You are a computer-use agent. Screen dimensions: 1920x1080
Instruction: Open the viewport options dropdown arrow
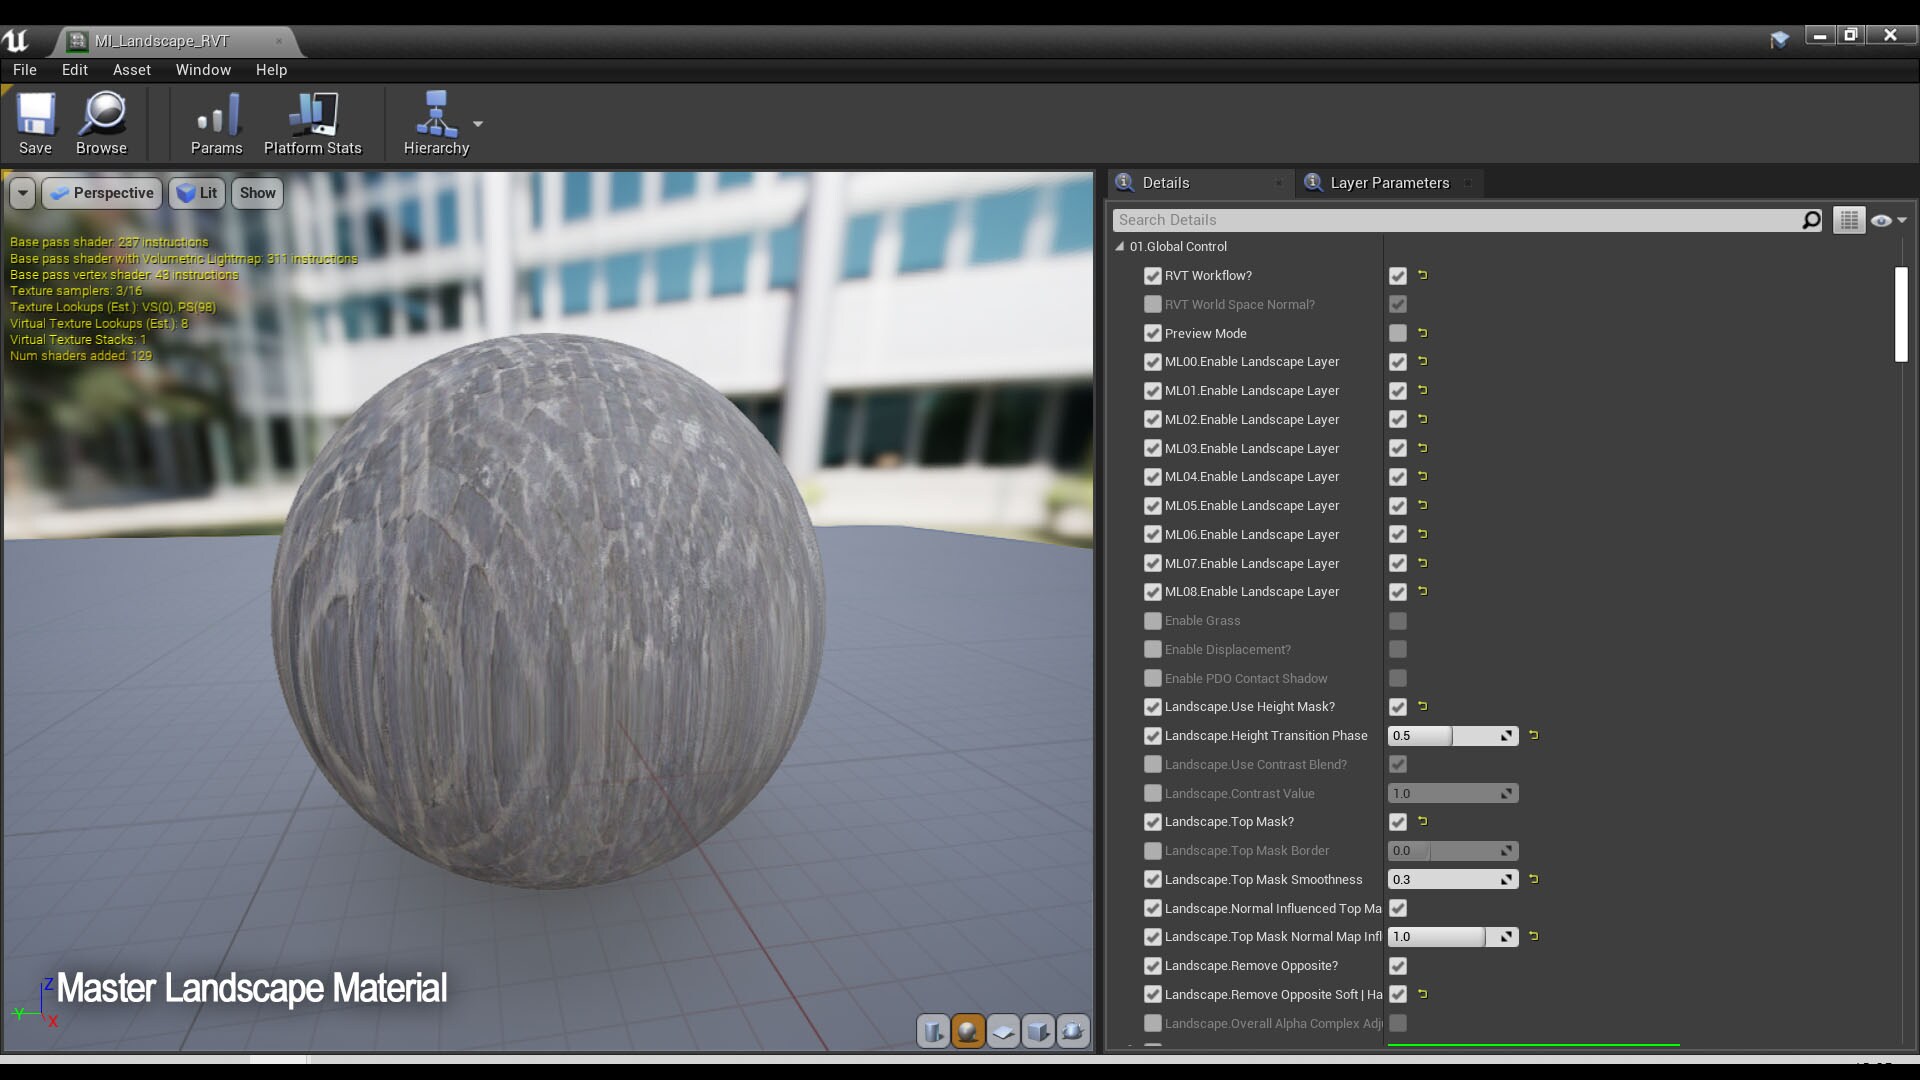[22, 193]
